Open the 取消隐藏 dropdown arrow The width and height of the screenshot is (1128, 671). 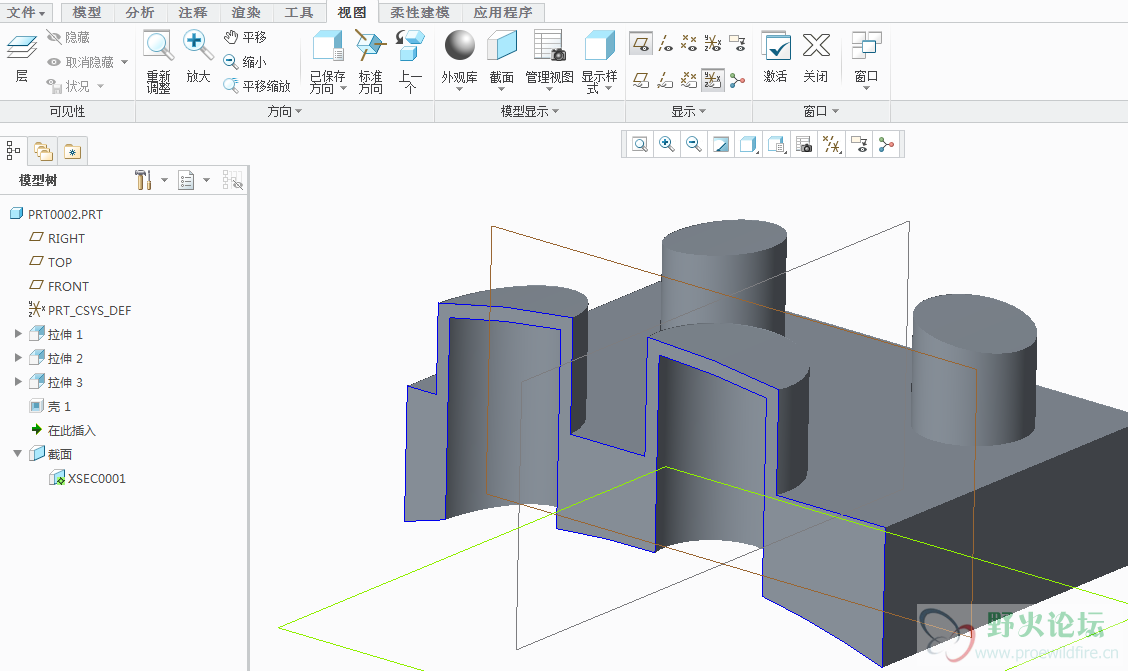124,62
